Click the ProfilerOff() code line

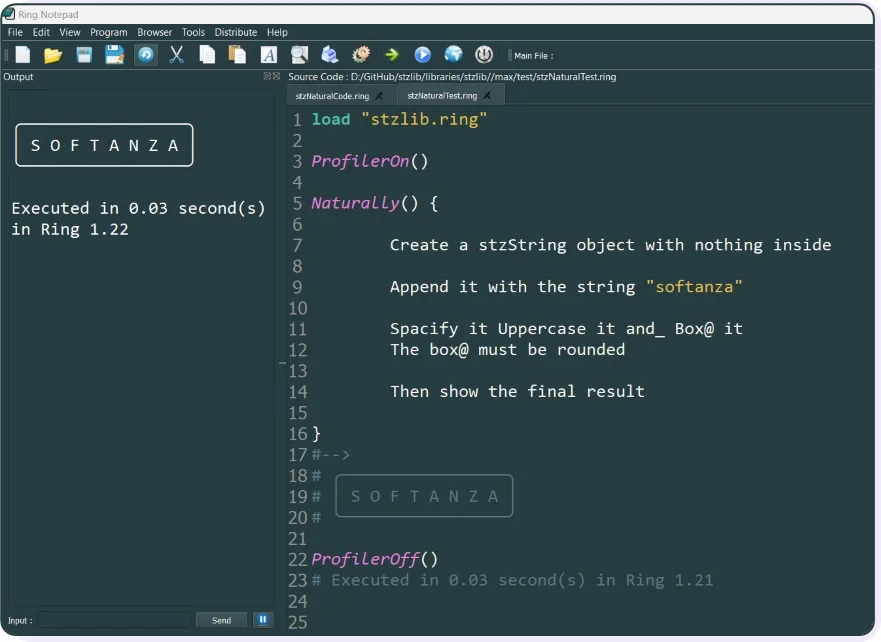(375, 559)
